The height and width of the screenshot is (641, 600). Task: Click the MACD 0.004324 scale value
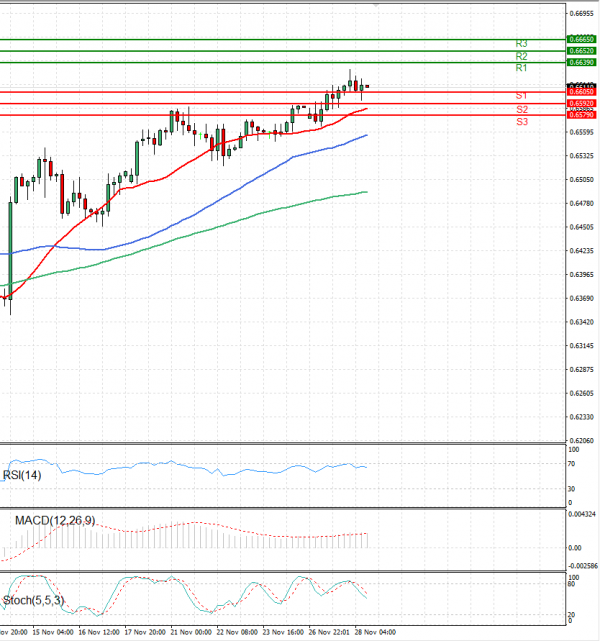click(582, 514)
